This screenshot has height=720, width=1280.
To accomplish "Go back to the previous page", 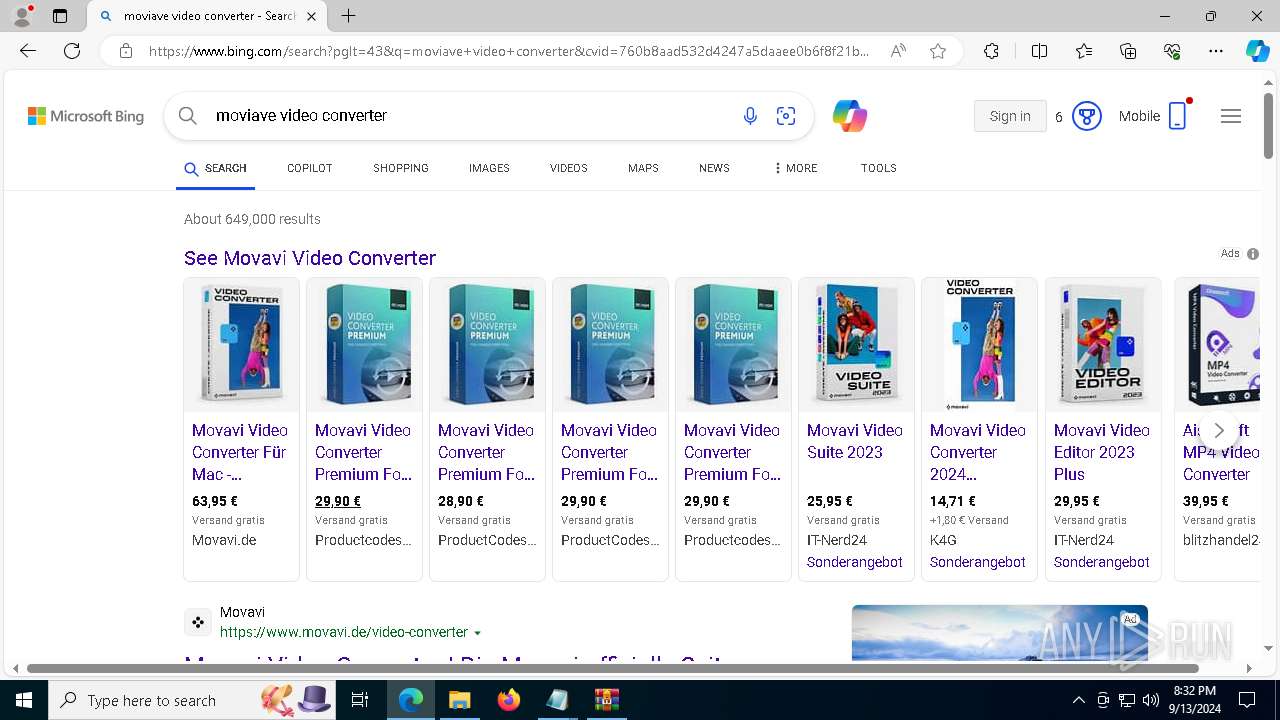I will [x=28, y=51].
